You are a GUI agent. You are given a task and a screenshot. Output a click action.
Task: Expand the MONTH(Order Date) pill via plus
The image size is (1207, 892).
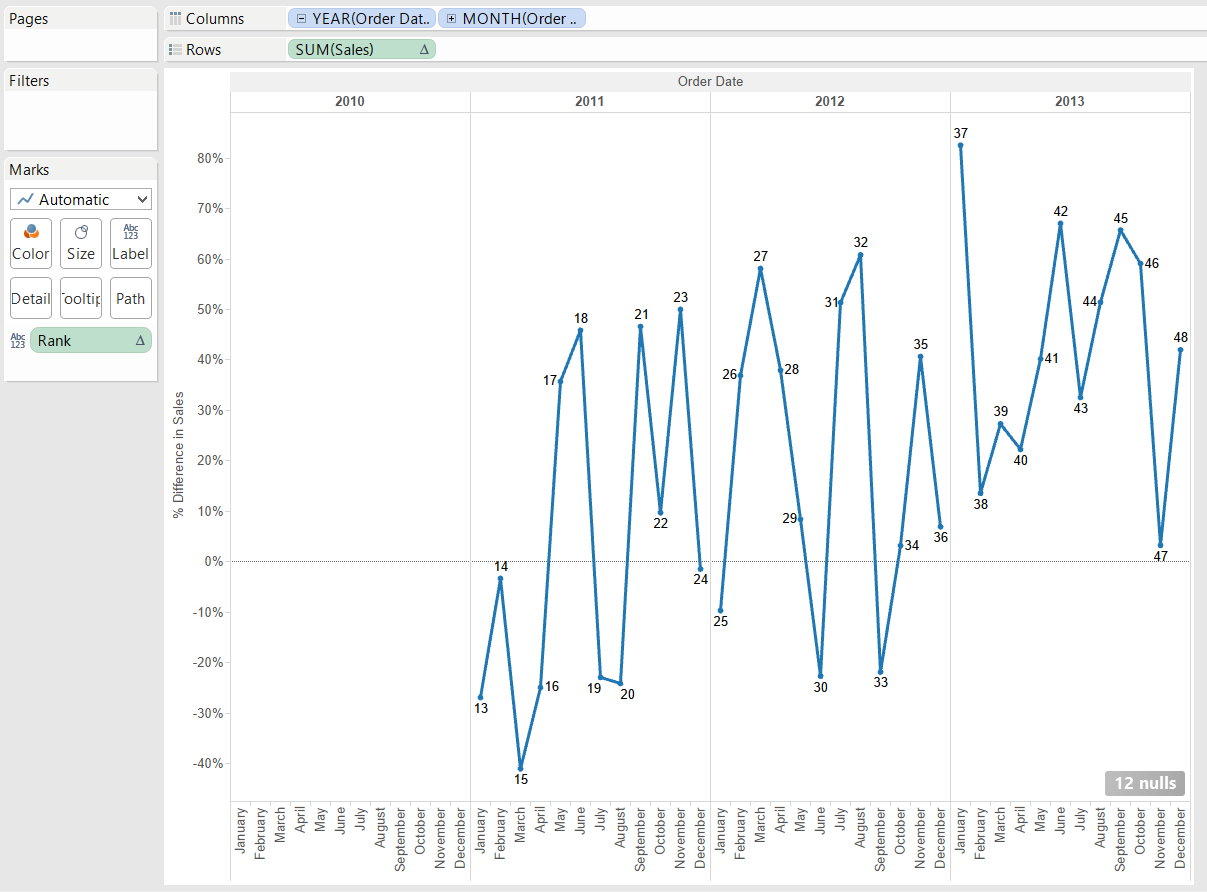452,19
